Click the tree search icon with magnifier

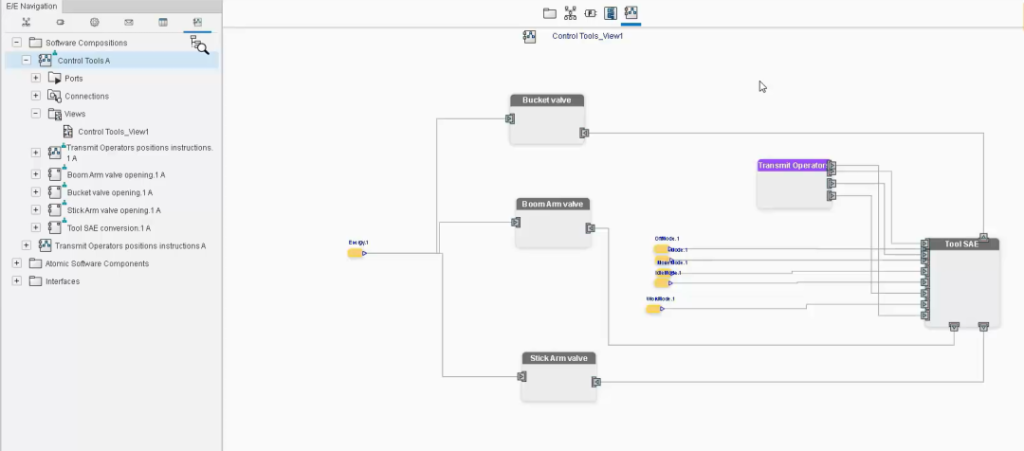[x=198, y=44]
